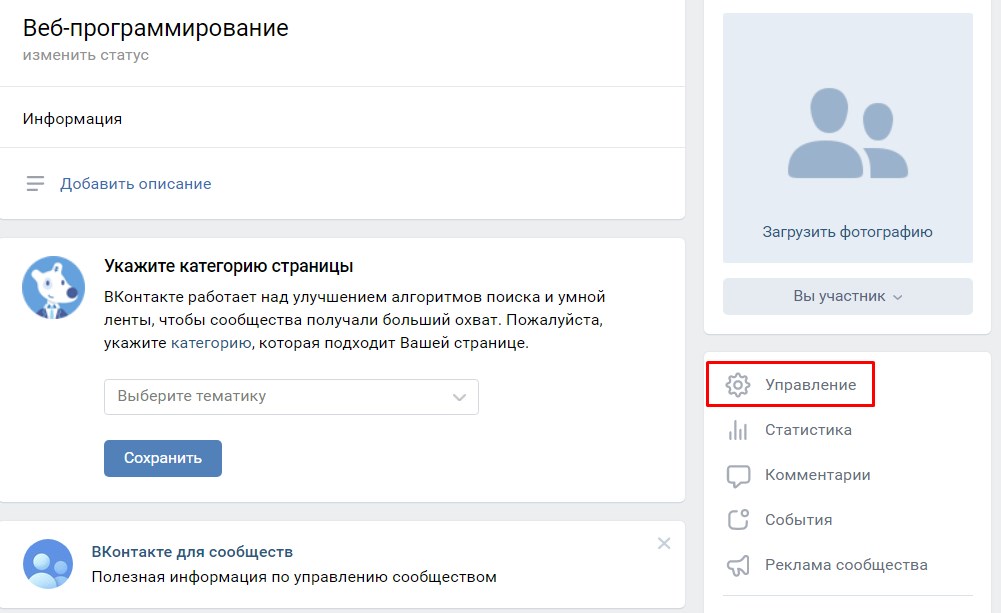
Task: Open the Выберите тематику dropdown
Action: (291, 396)
